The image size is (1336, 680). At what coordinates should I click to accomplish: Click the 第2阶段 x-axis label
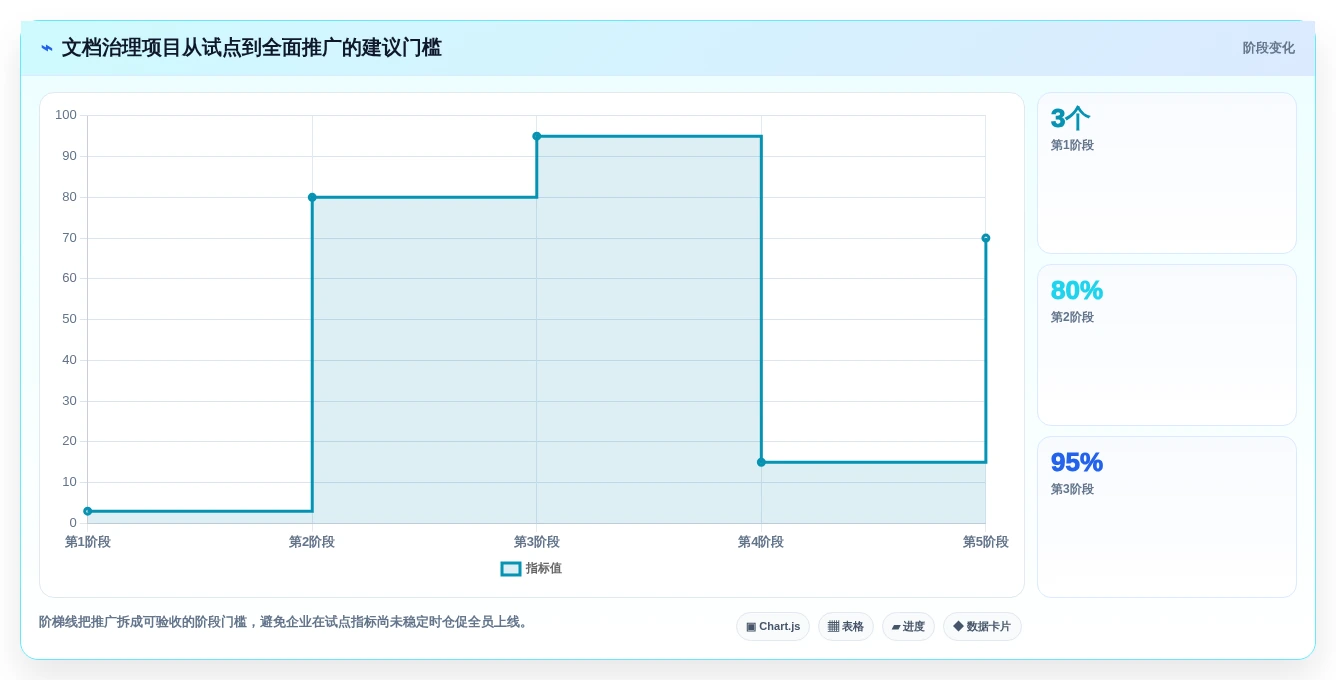312,542
